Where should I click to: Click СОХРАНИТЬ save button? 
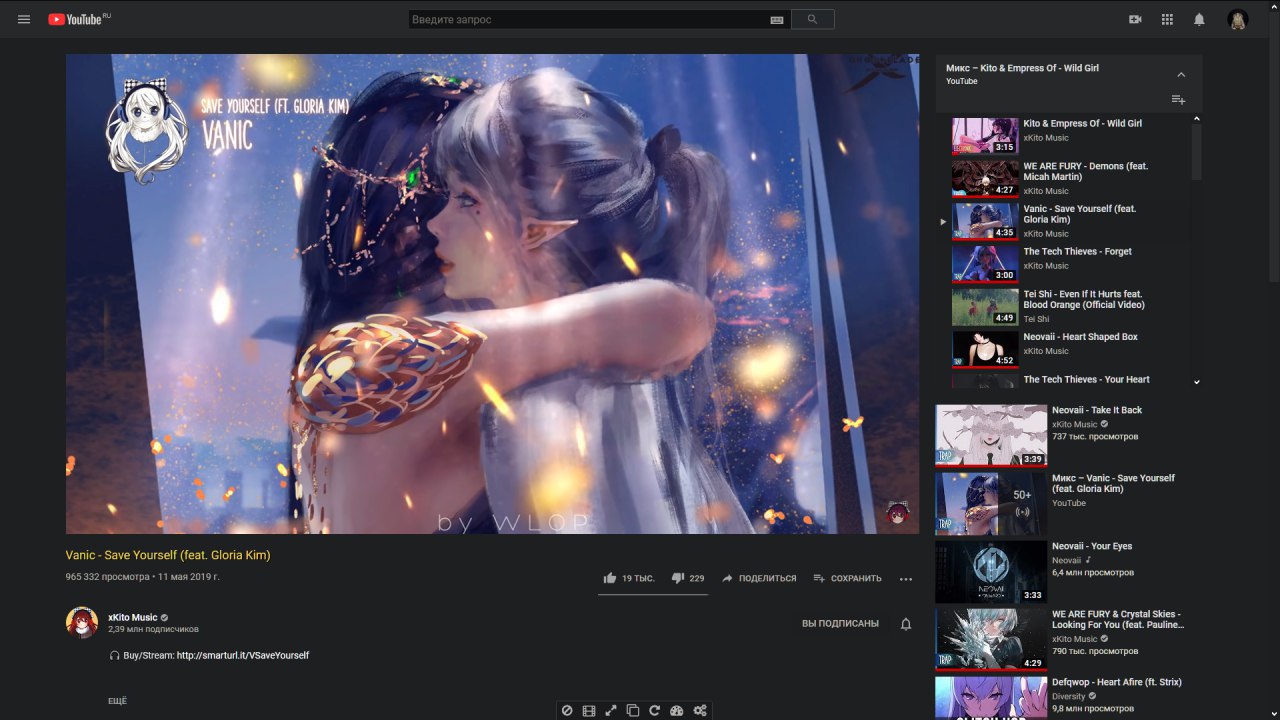pyautogui.click(x=847, y=578)
